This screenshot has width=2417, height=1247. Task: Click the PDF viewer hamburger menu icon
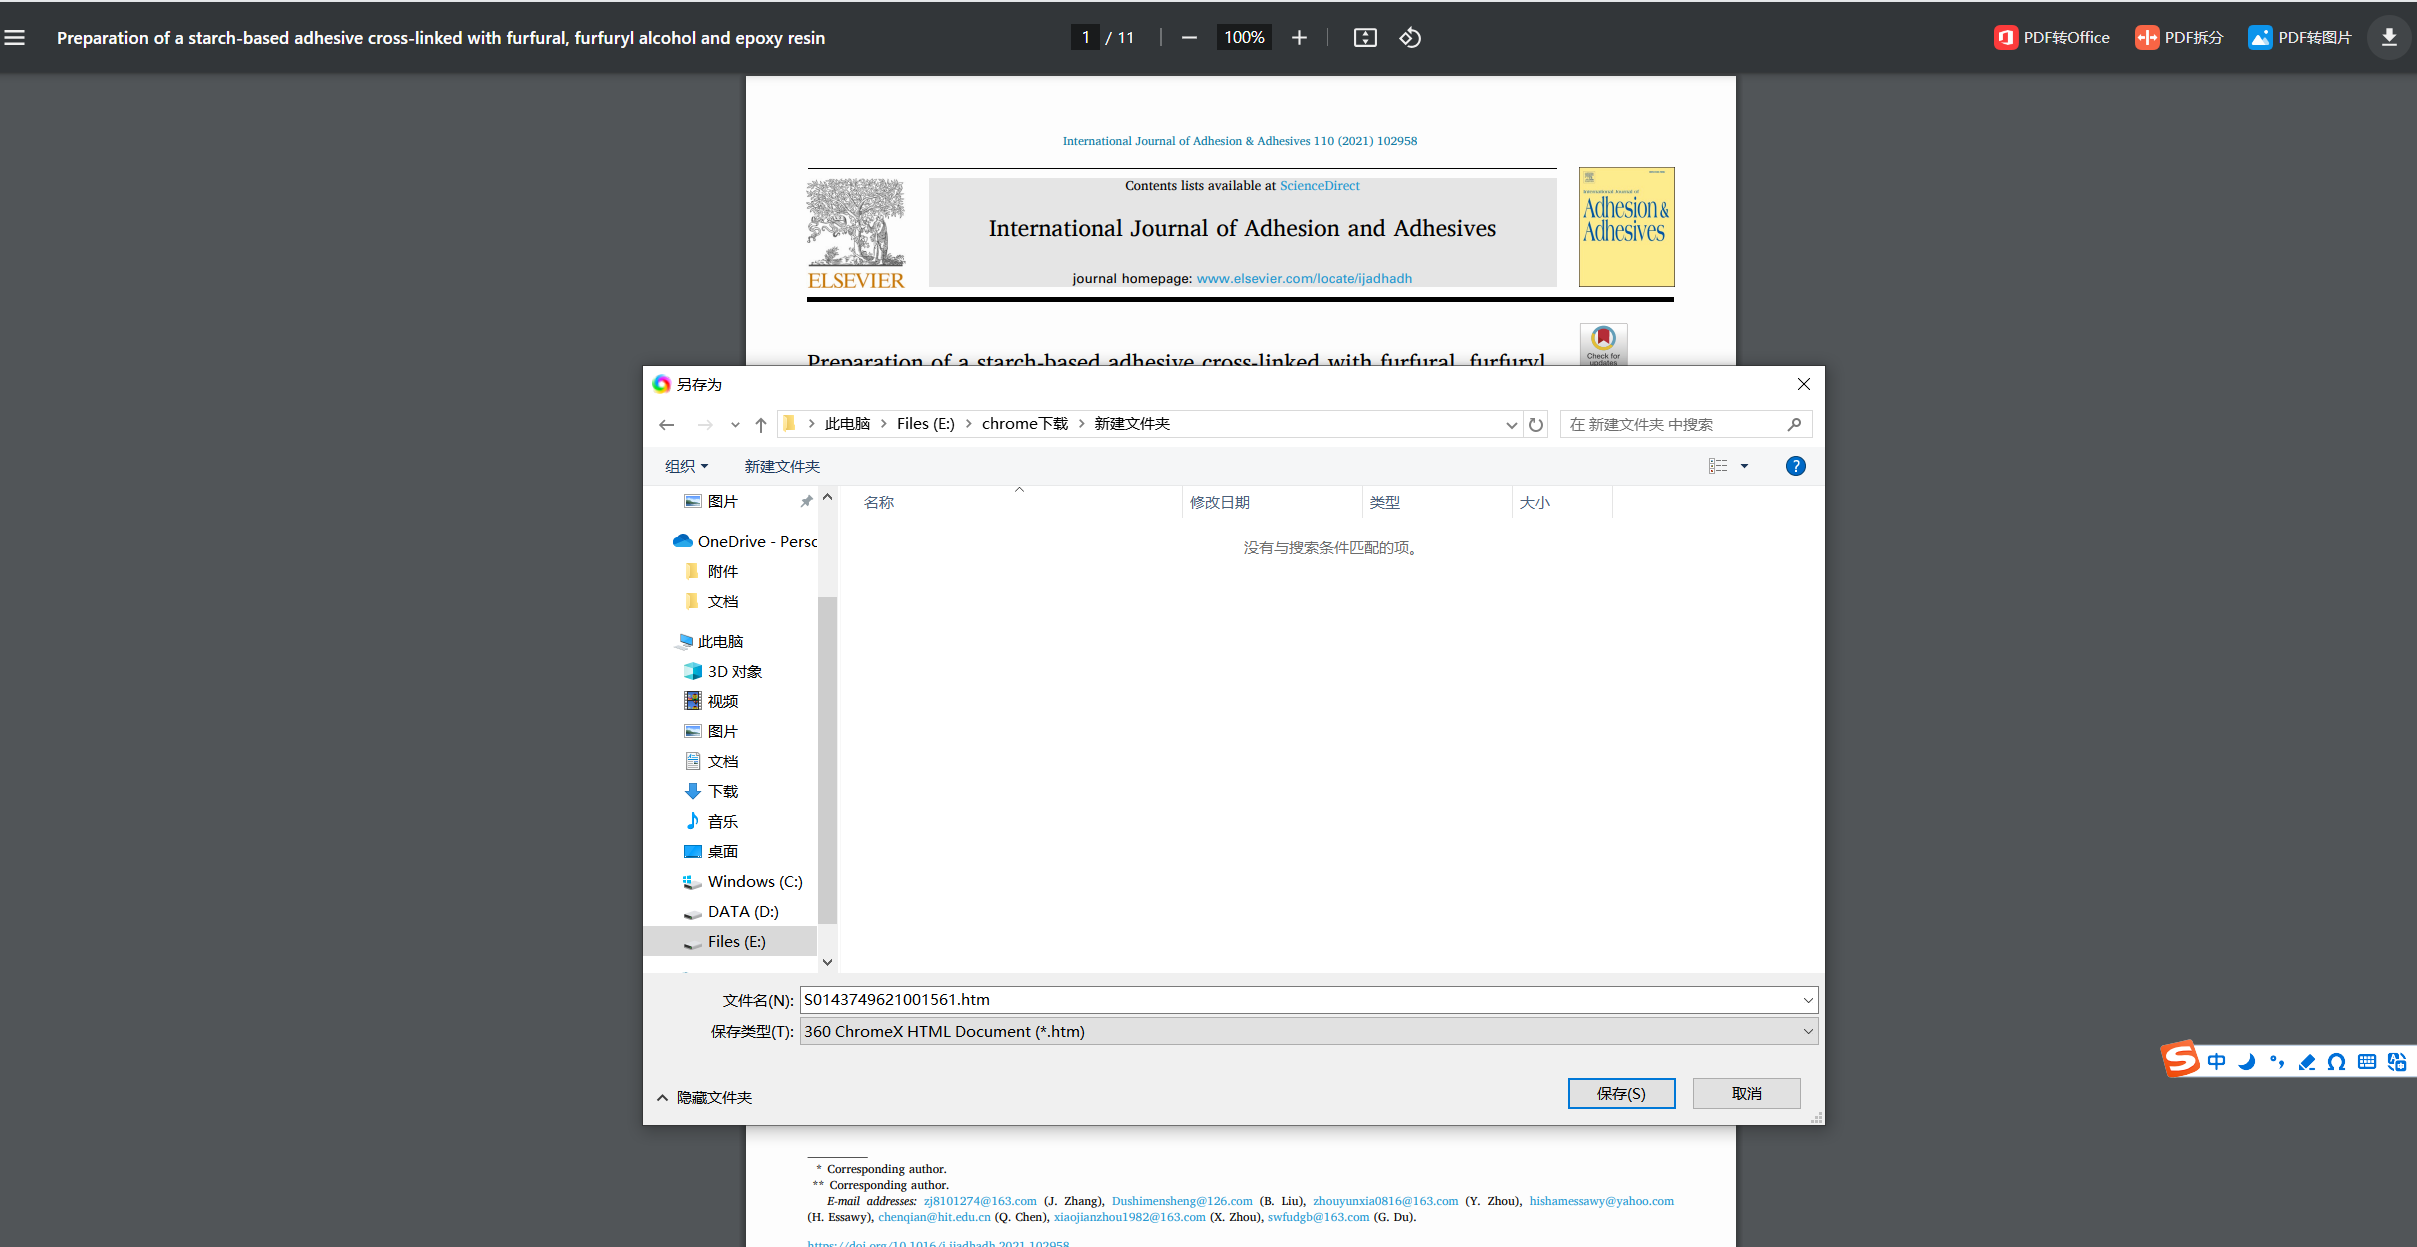(15, 38)
